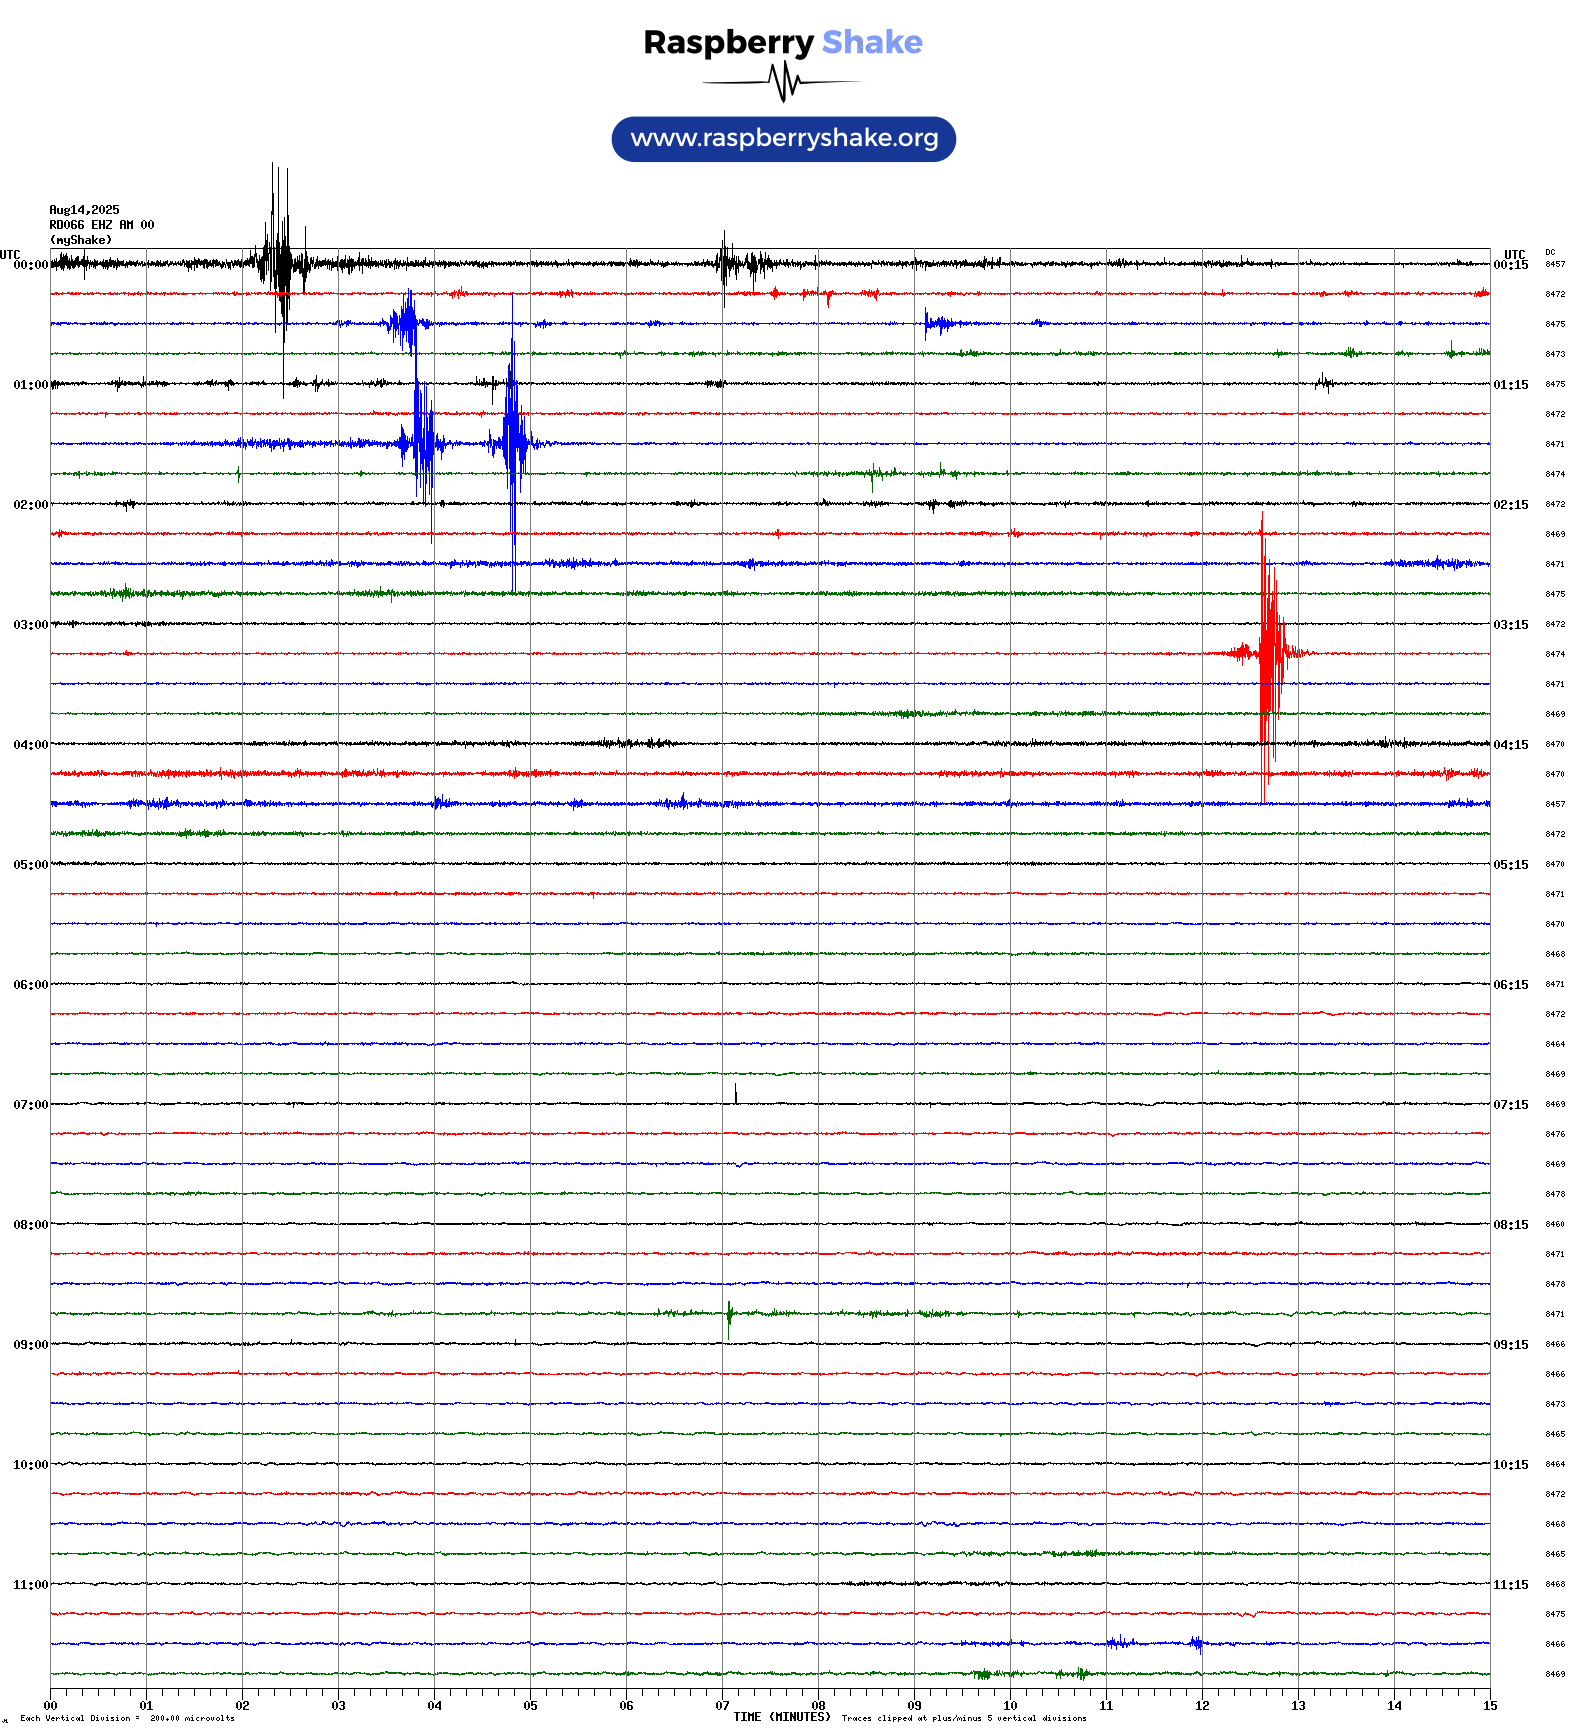Click the 11:00 row label on the left axis
The image size is (1570, 1732).
click(x=30, y=1585)
